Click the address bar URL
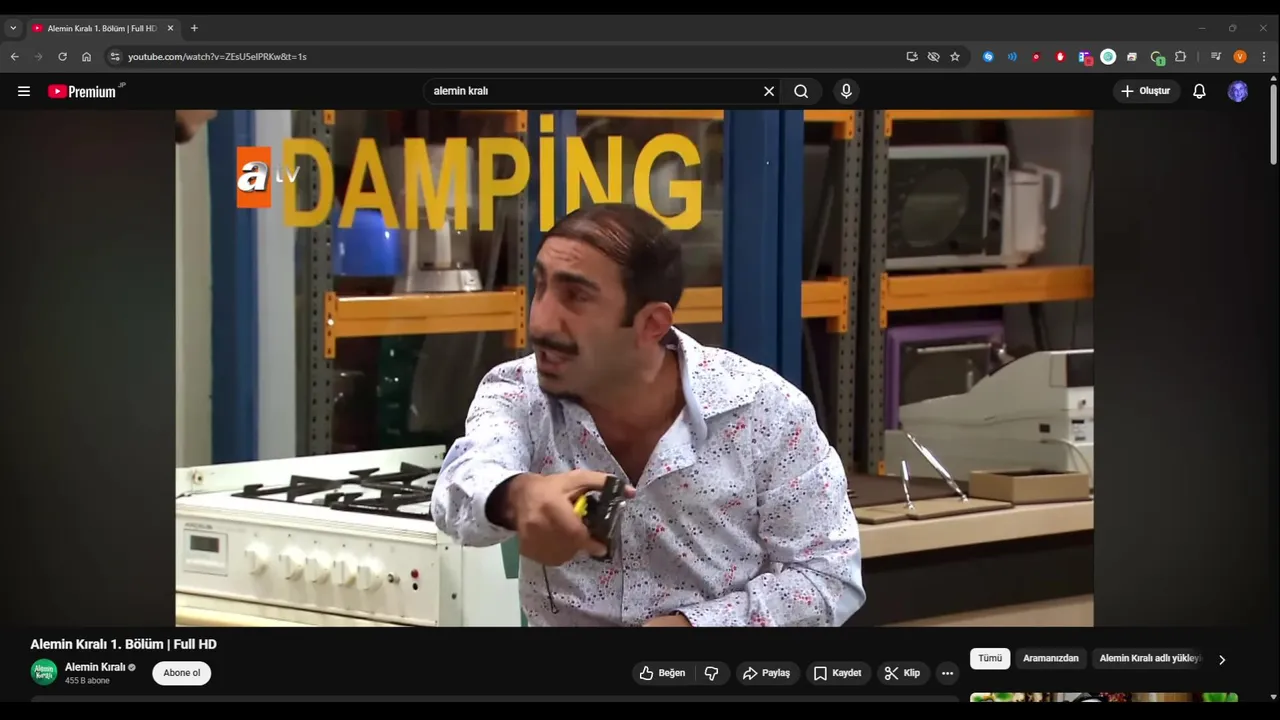This screenshot has width=1280, height=720. click(x=217, y=57)
